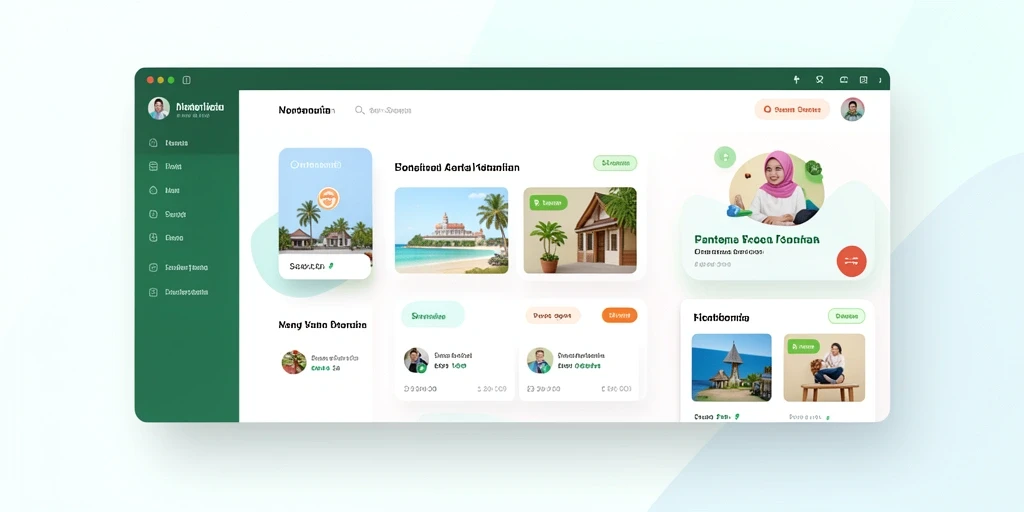1024x512 pixels.
Task: Open the right person avatar in middle card
Action: click(540, 360)
